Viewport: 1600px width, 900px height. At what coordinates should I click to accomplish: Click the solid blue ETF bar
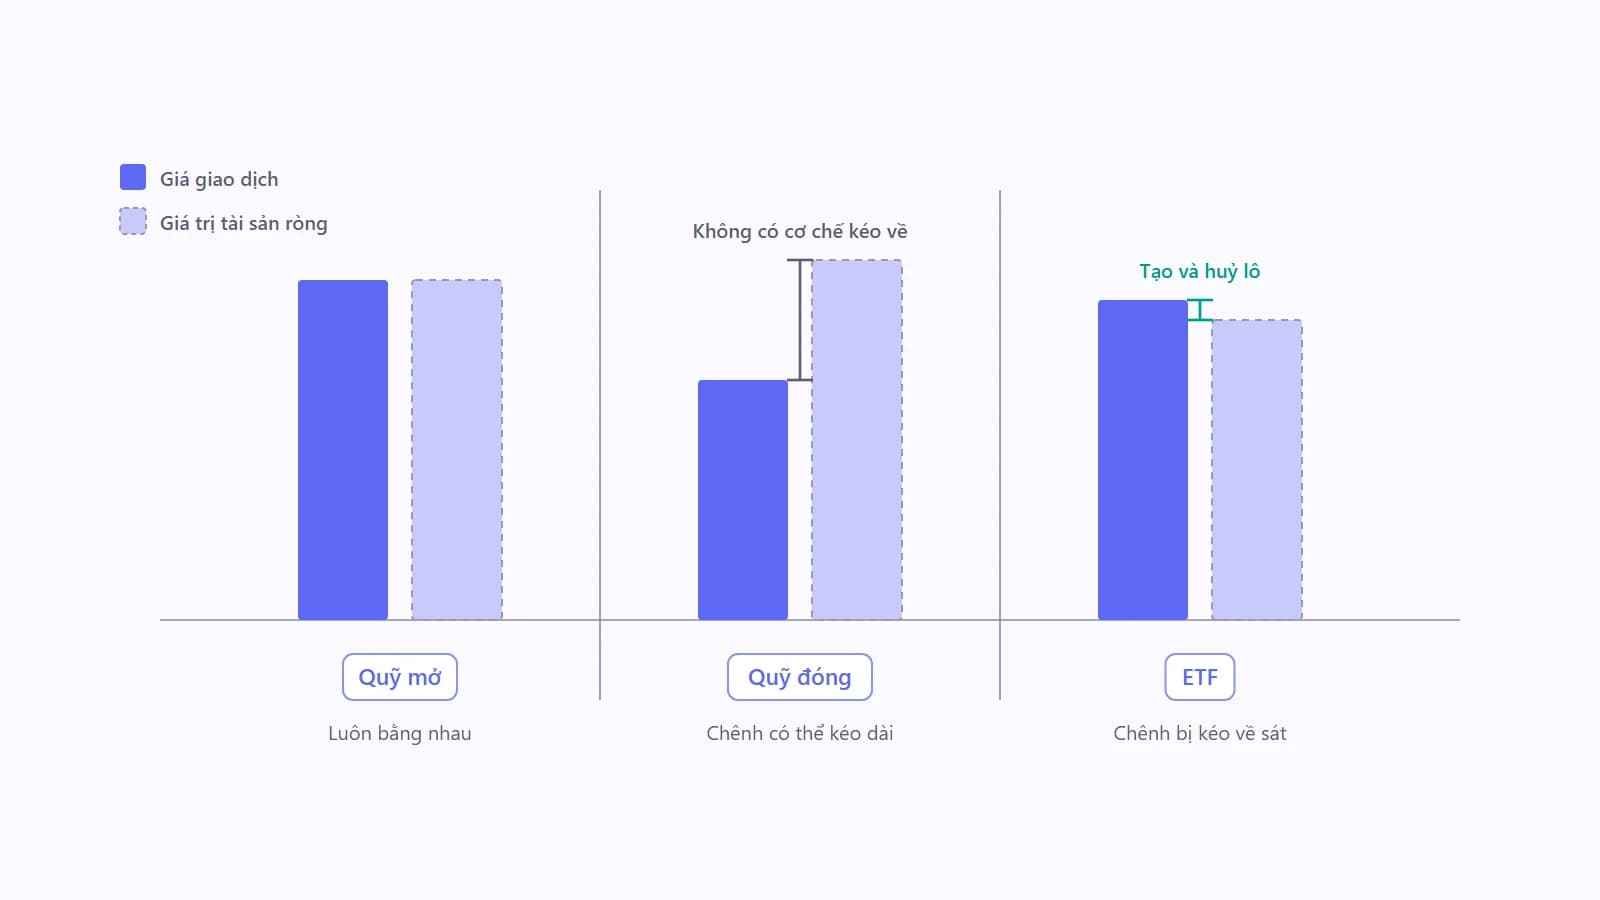pos(1143,460)
